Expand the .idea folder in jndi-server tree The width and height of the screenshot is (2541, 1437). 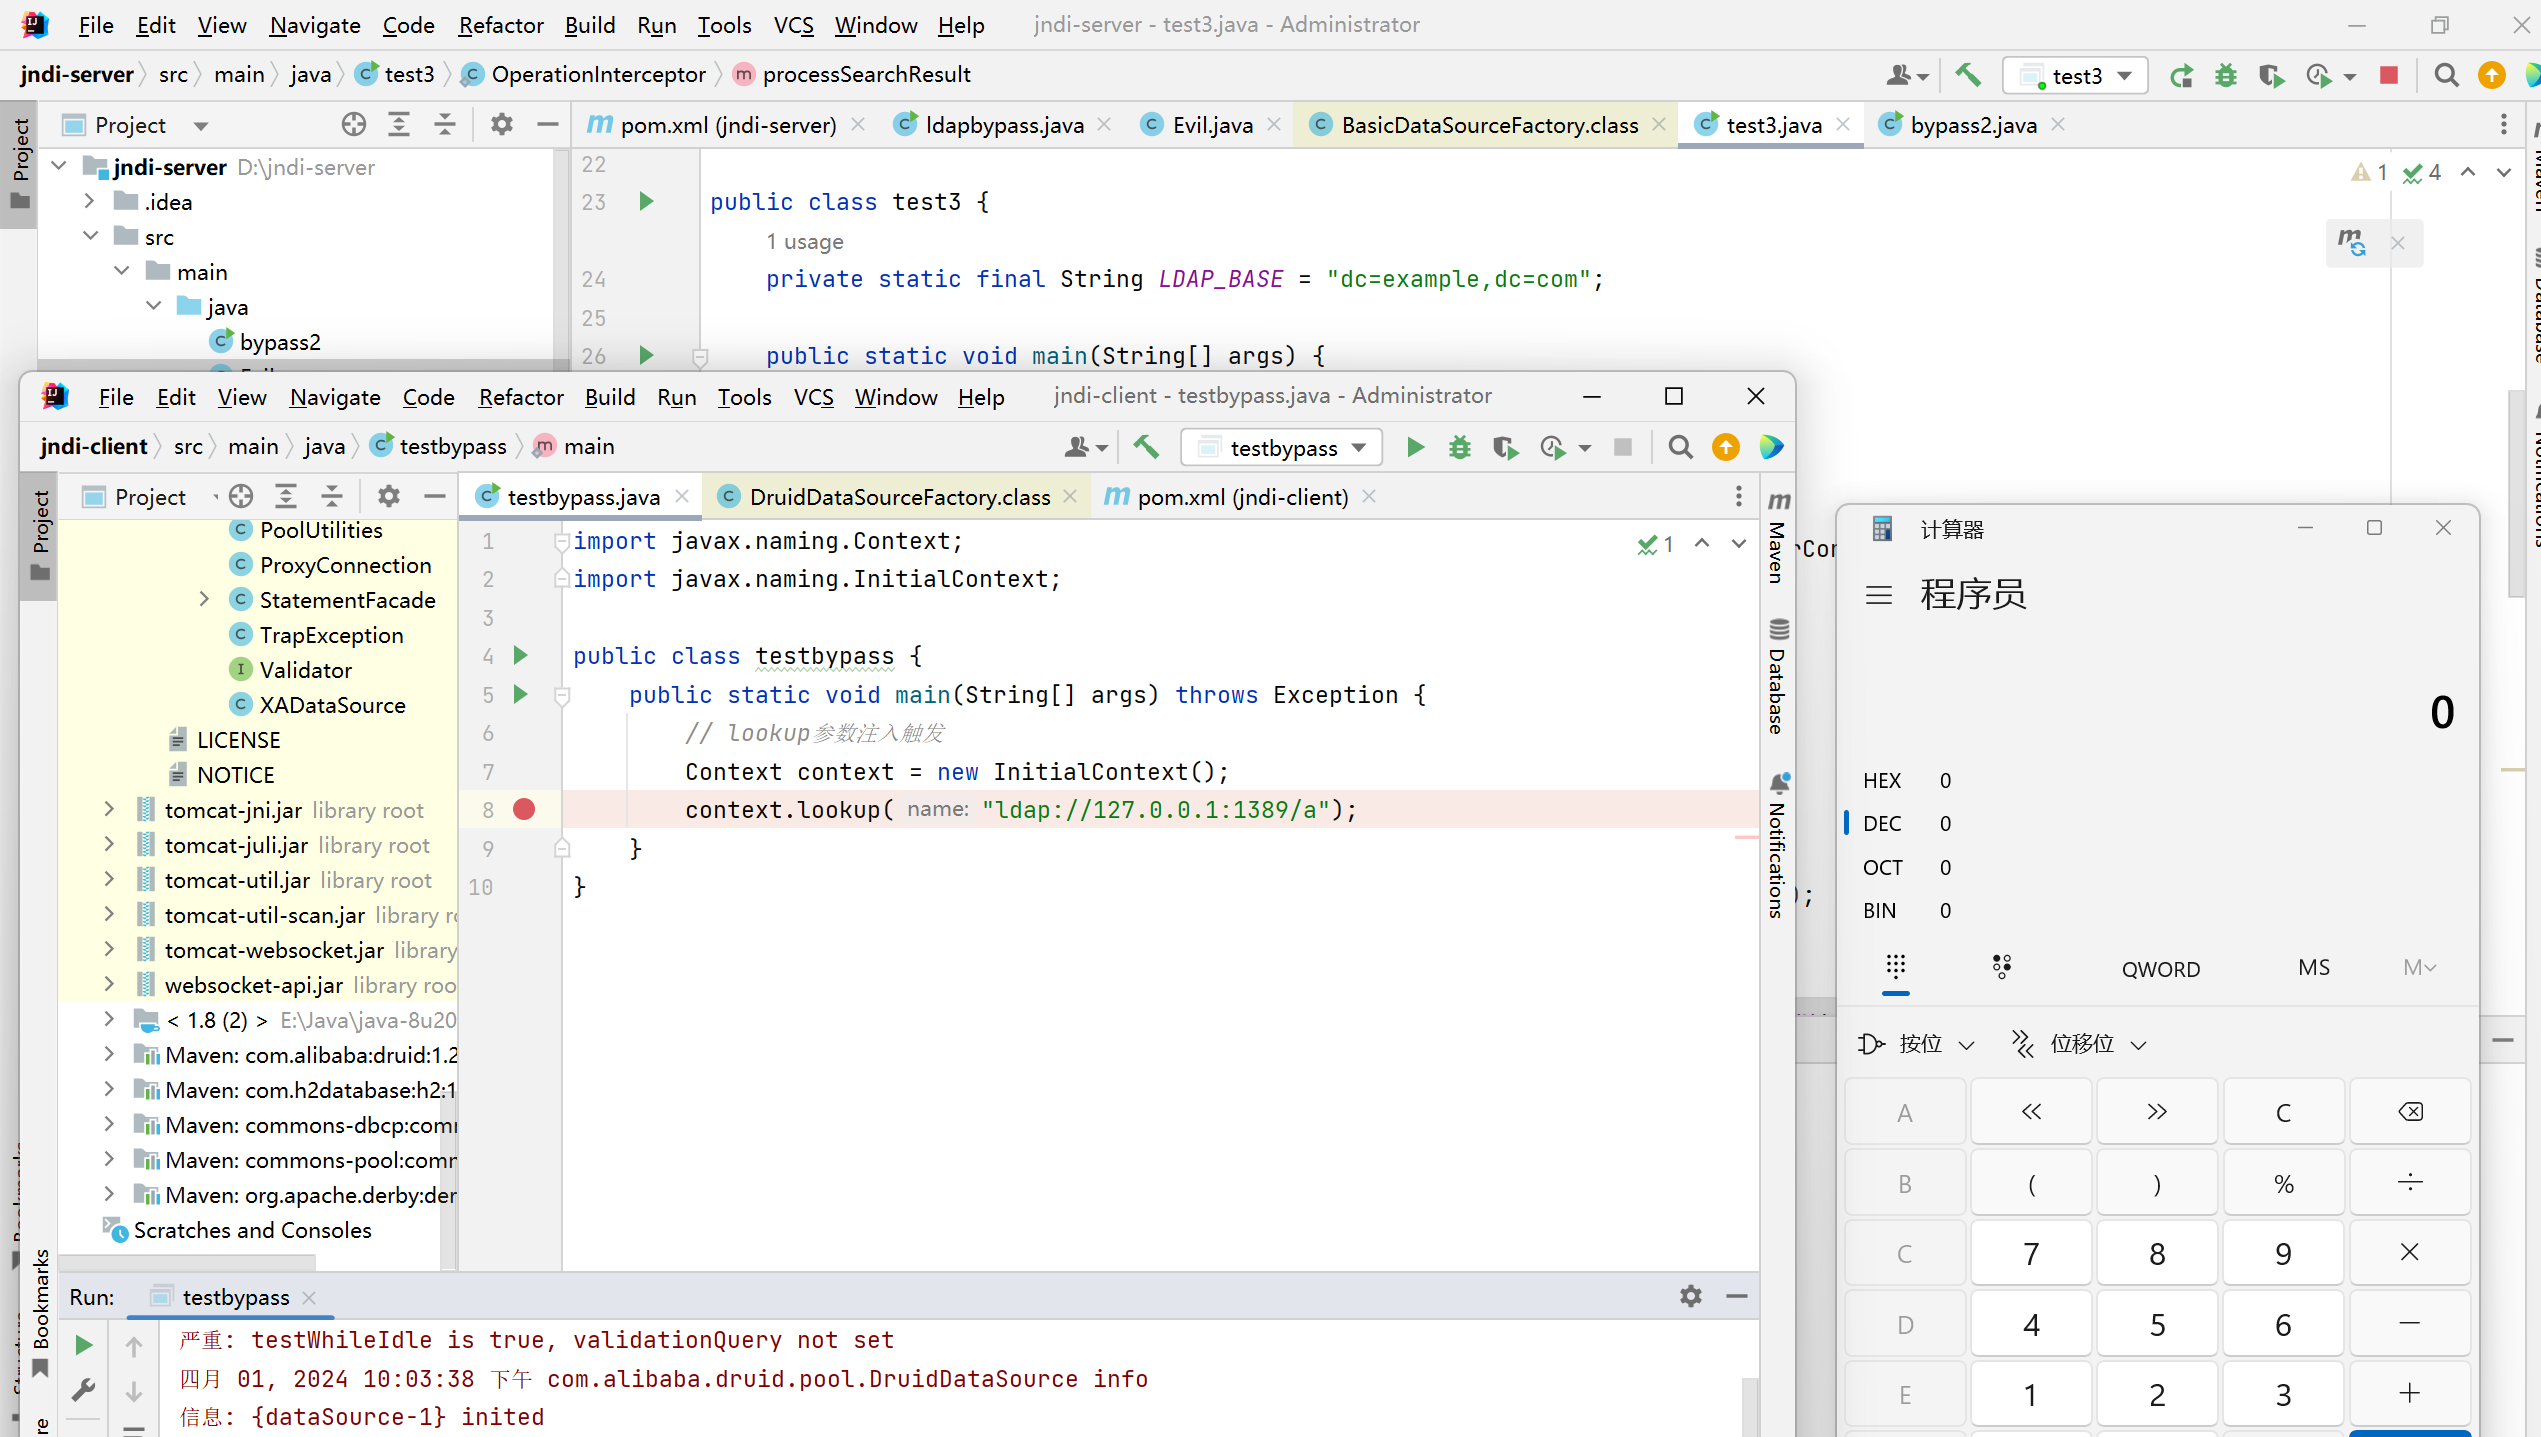coord(89,201)
